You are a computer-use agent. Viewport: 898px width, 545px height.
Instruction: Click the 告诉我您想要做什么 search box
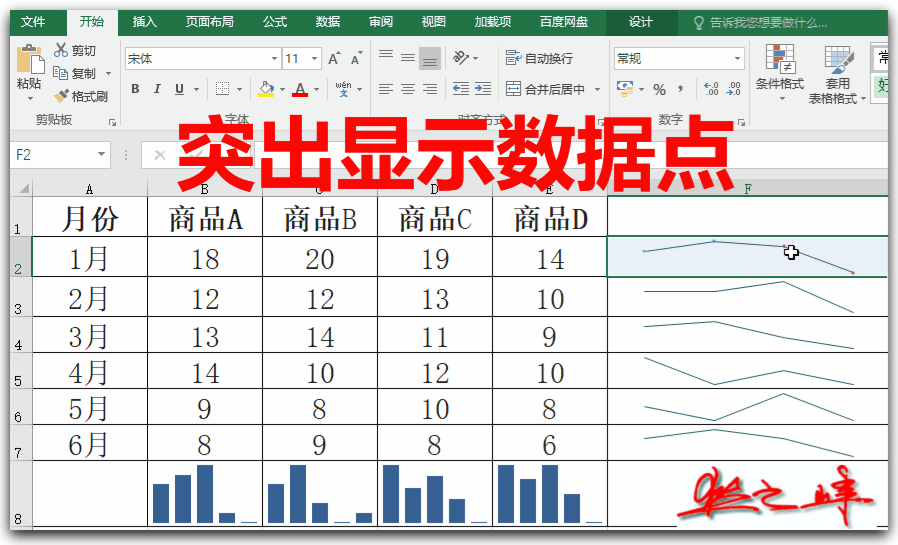(761, 23)
